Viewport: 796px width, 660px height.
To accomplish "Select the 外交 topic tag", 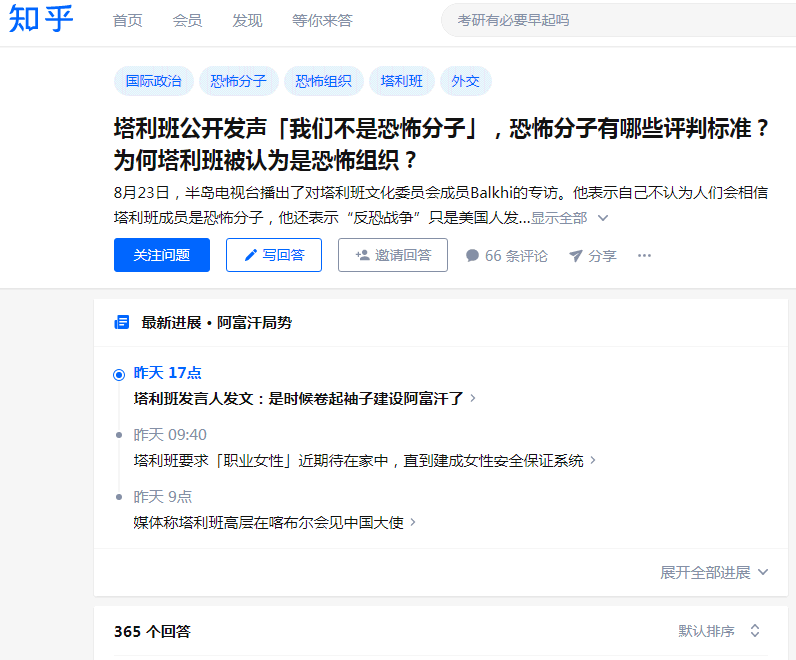I will (466, 81).
